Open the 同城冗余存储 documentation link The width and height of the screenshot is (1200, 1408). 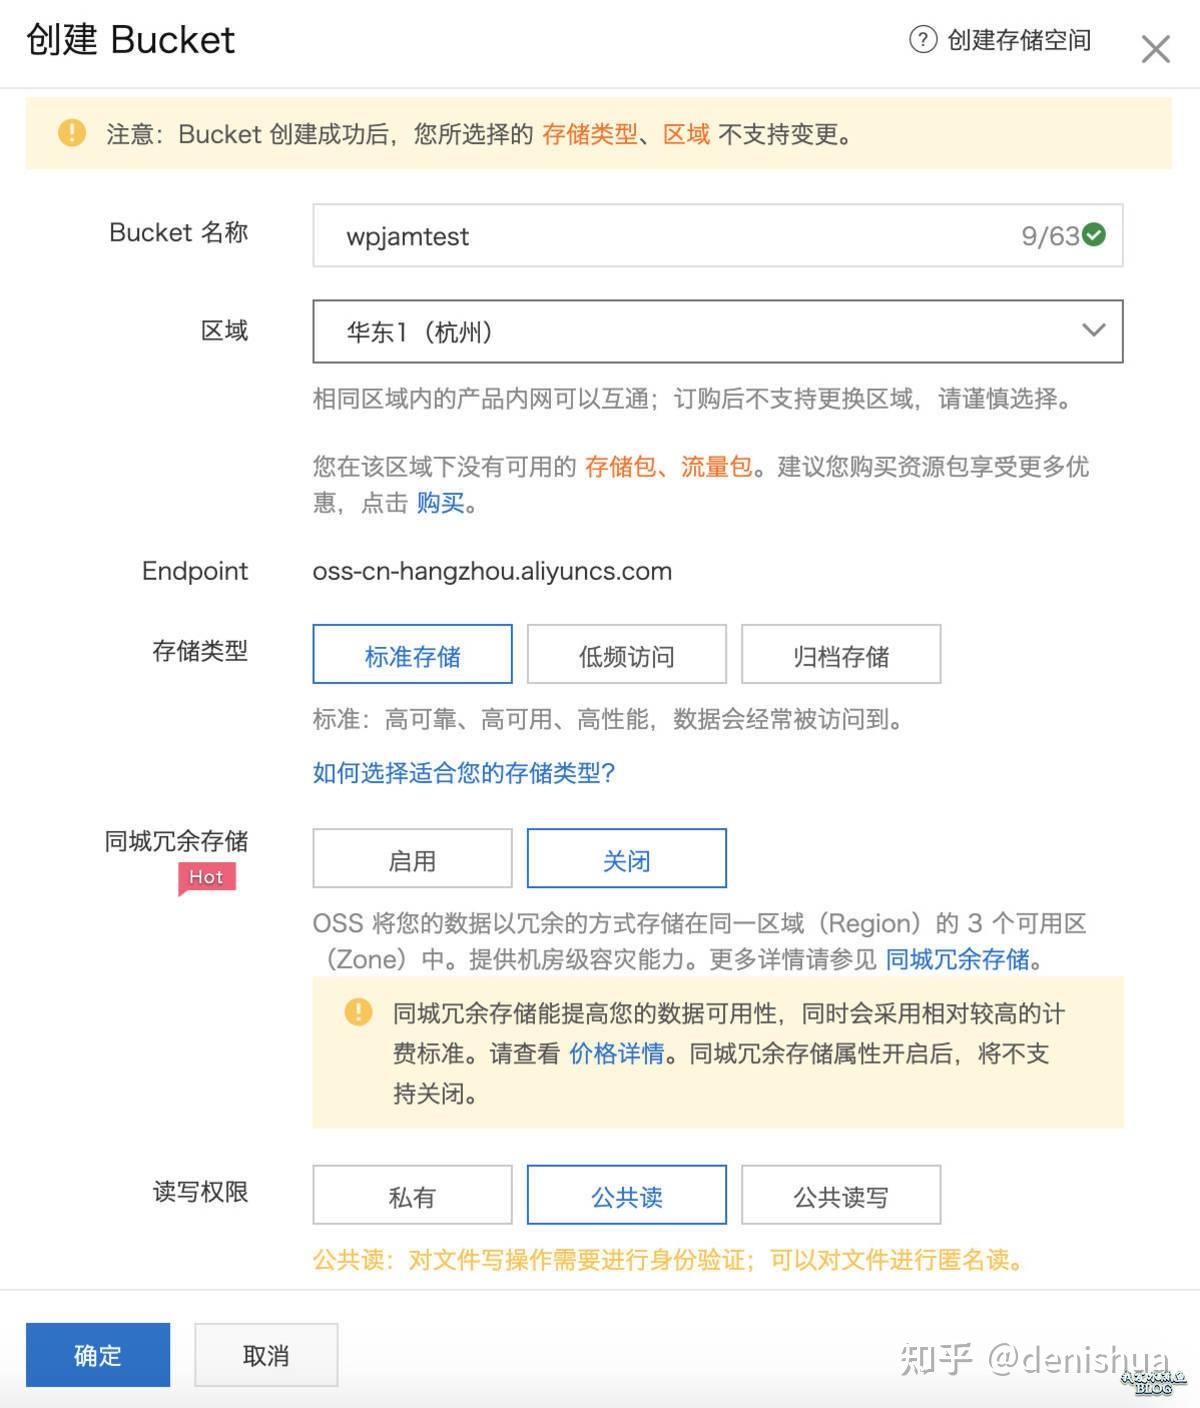pyautogui.click(x=960, y=960)
